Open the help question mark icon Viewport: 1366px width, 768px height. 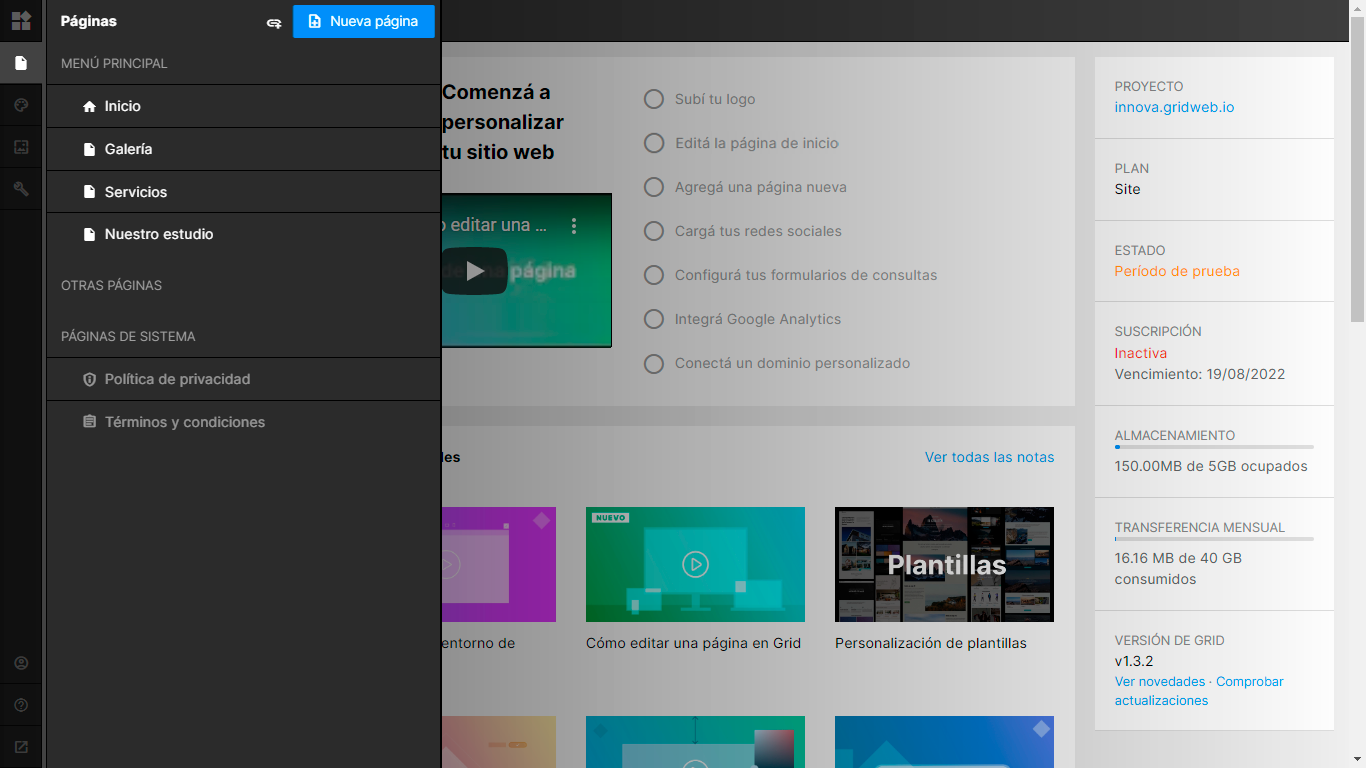tap(21, 705)
